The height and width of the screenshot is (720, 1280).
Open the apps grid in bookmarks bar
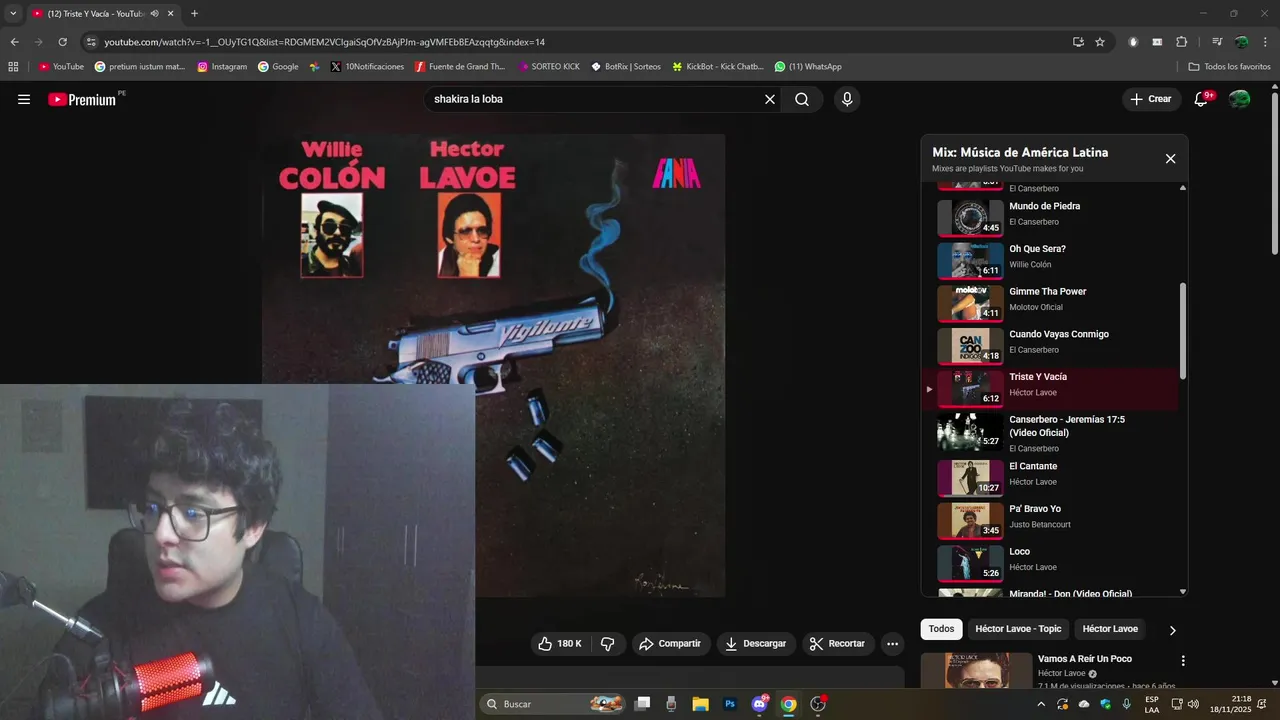point(13,67)
